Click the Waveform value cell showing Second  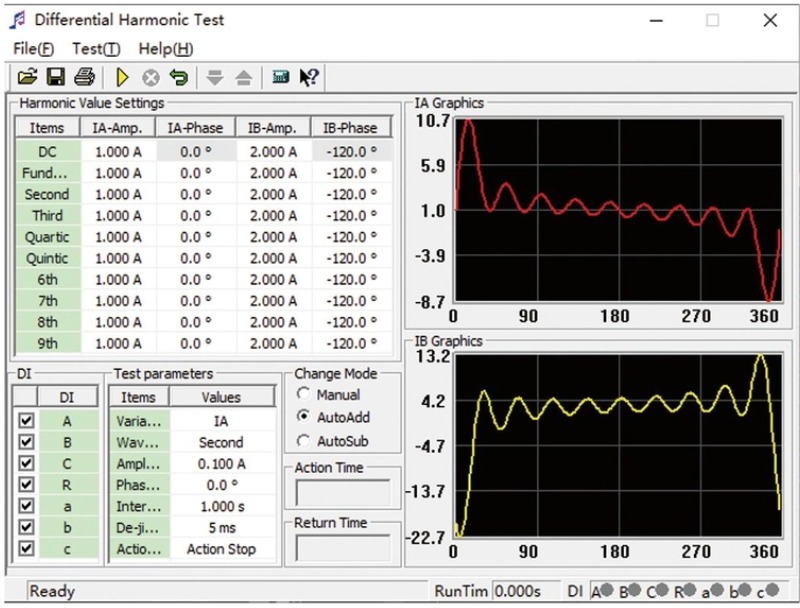click(220, 443)
